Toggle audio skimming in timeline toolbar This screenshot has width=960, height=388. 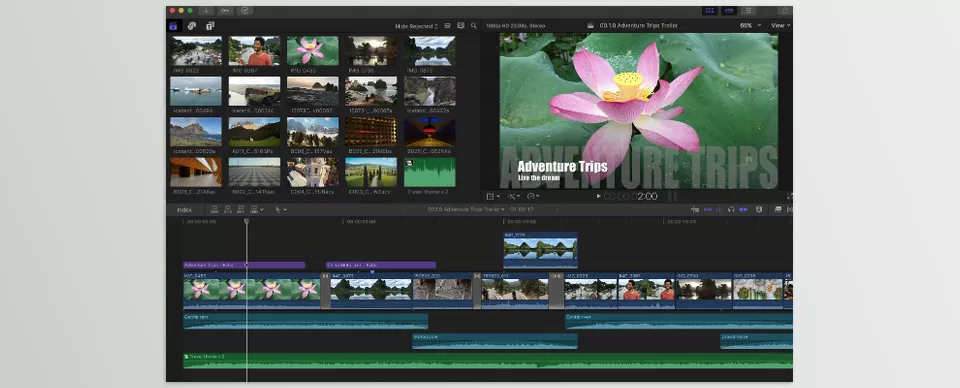719,209
